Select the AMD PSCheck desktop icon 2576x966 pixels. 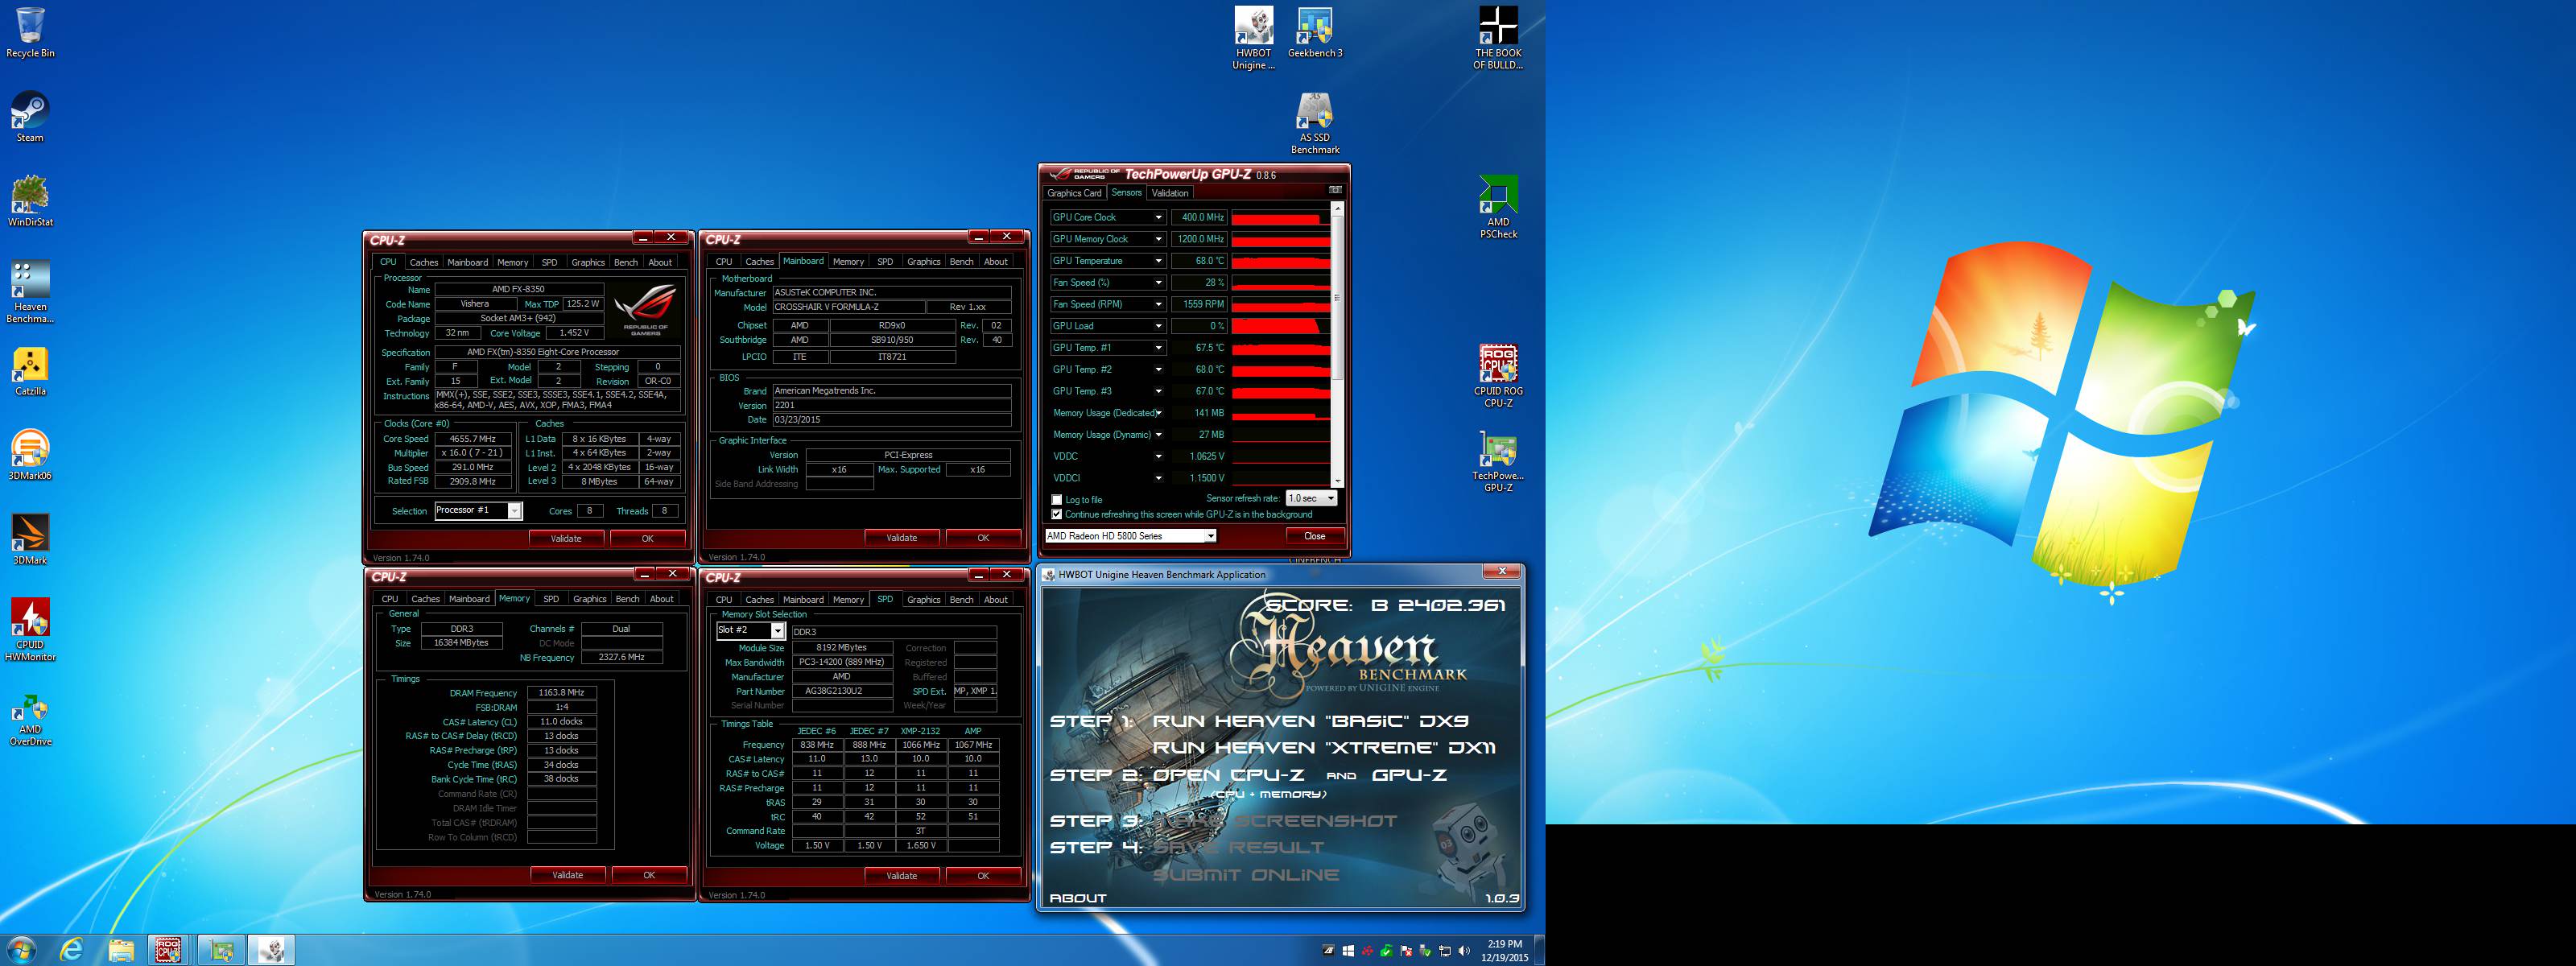[1498, 207]
